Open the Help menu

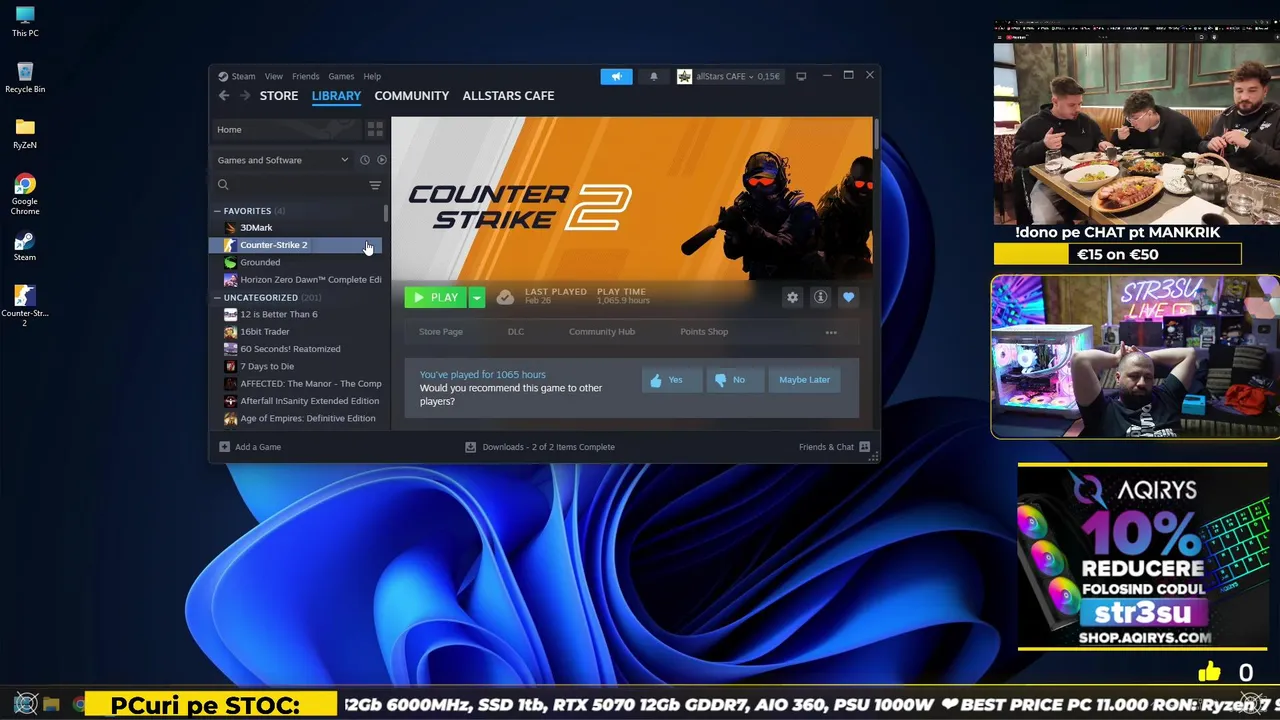[372, 76]
